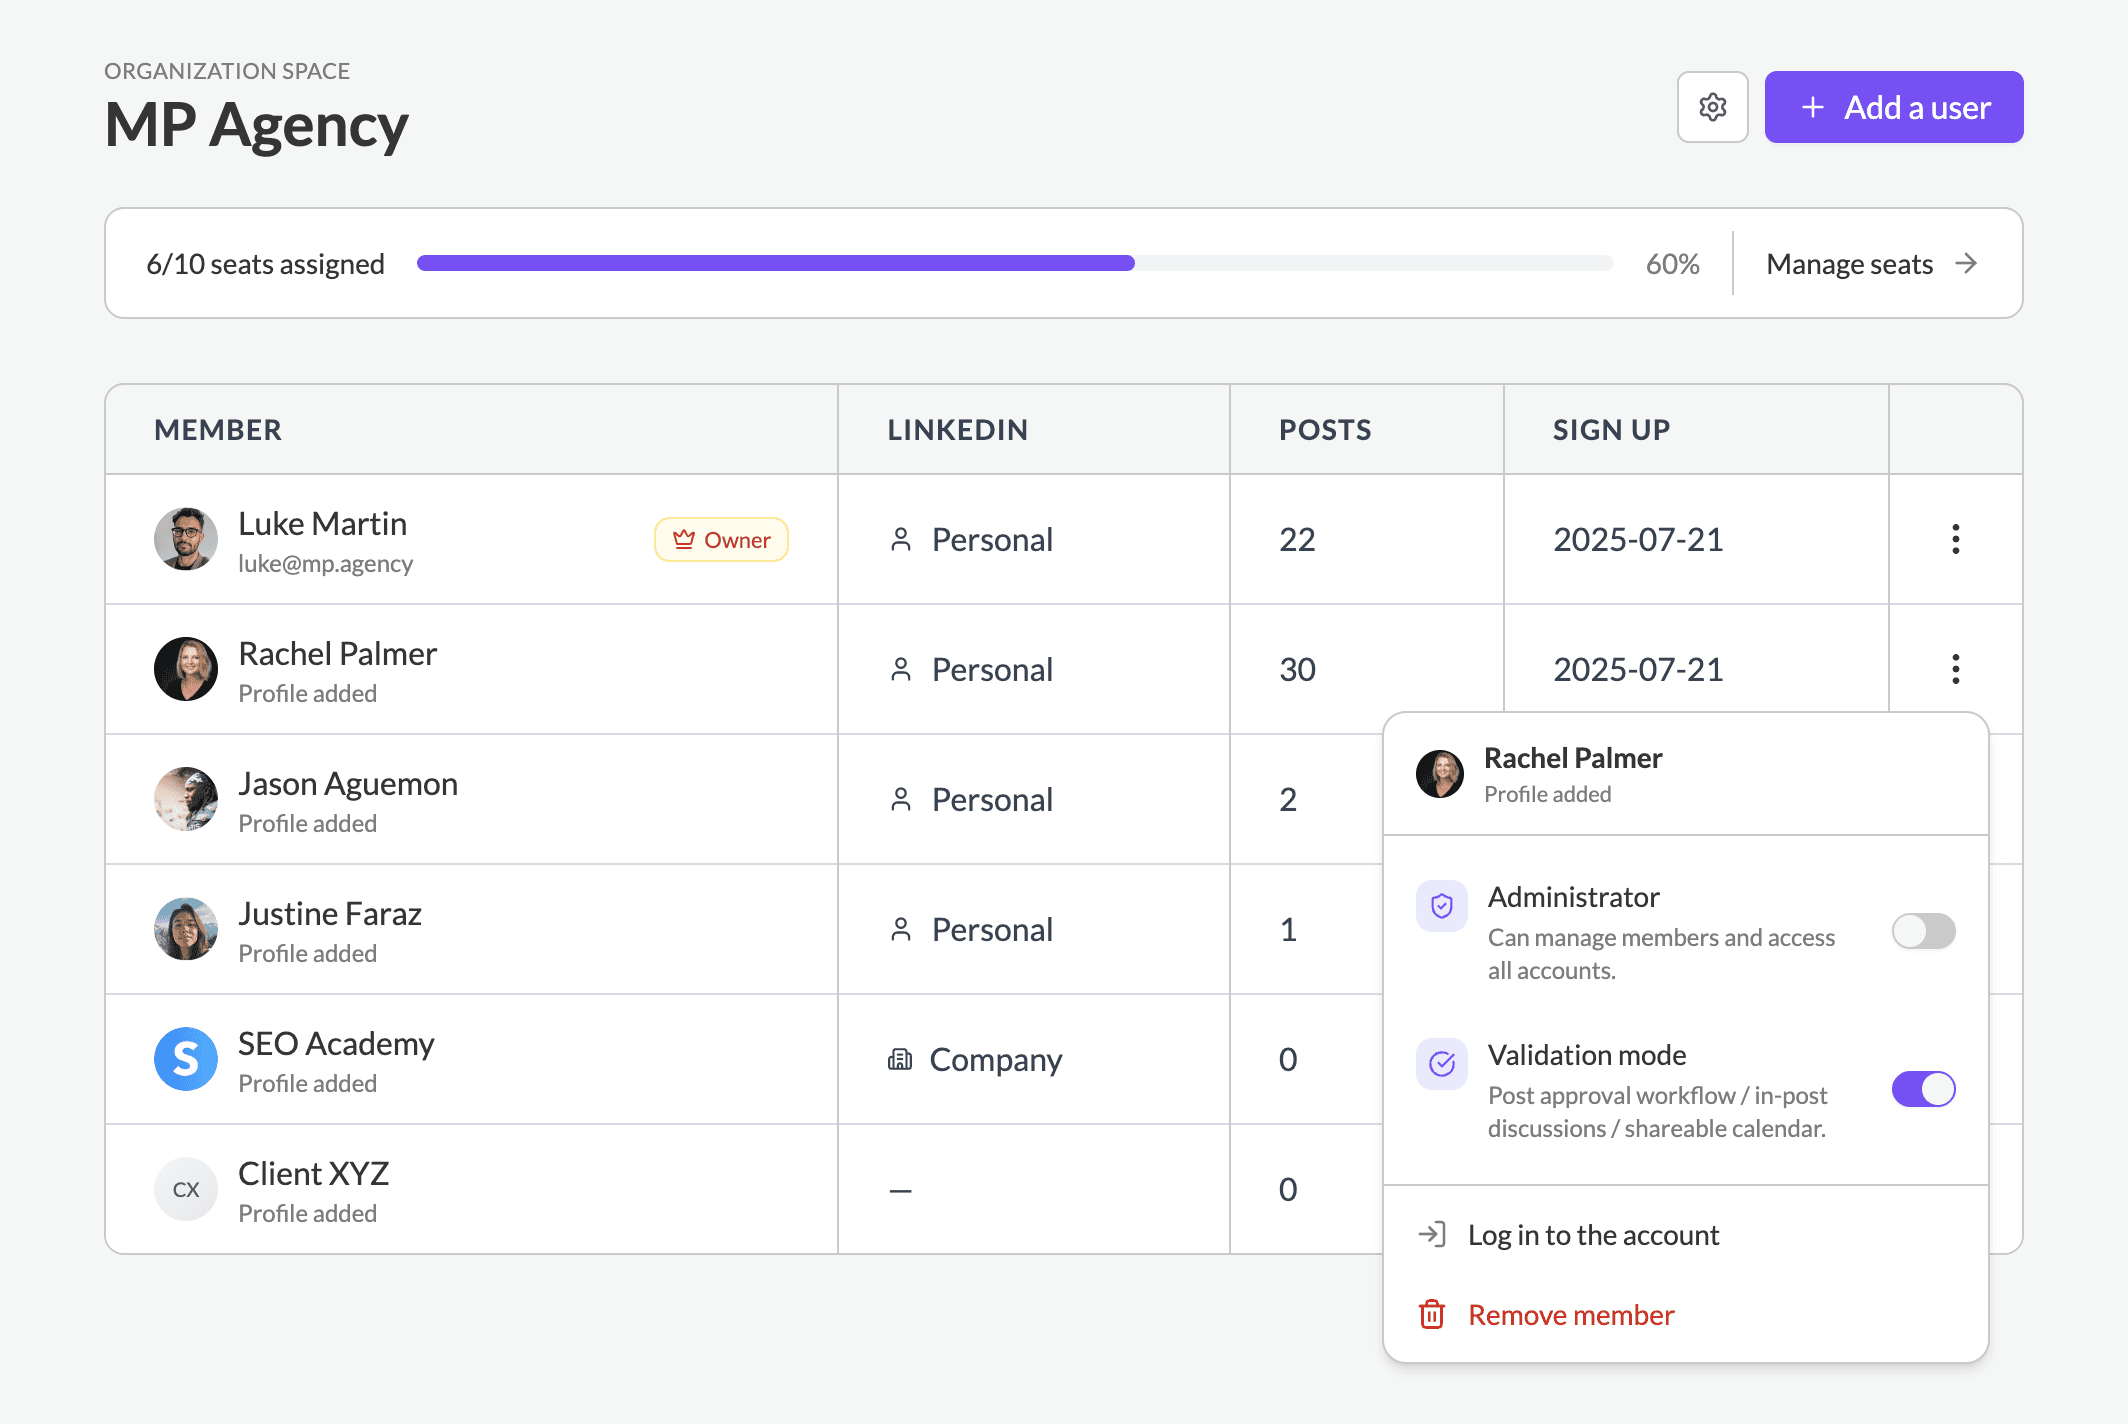Click the Administrator shield icon
Image resolution: width=2128 pixels, height=1424 pixels.
point(1441,906)
